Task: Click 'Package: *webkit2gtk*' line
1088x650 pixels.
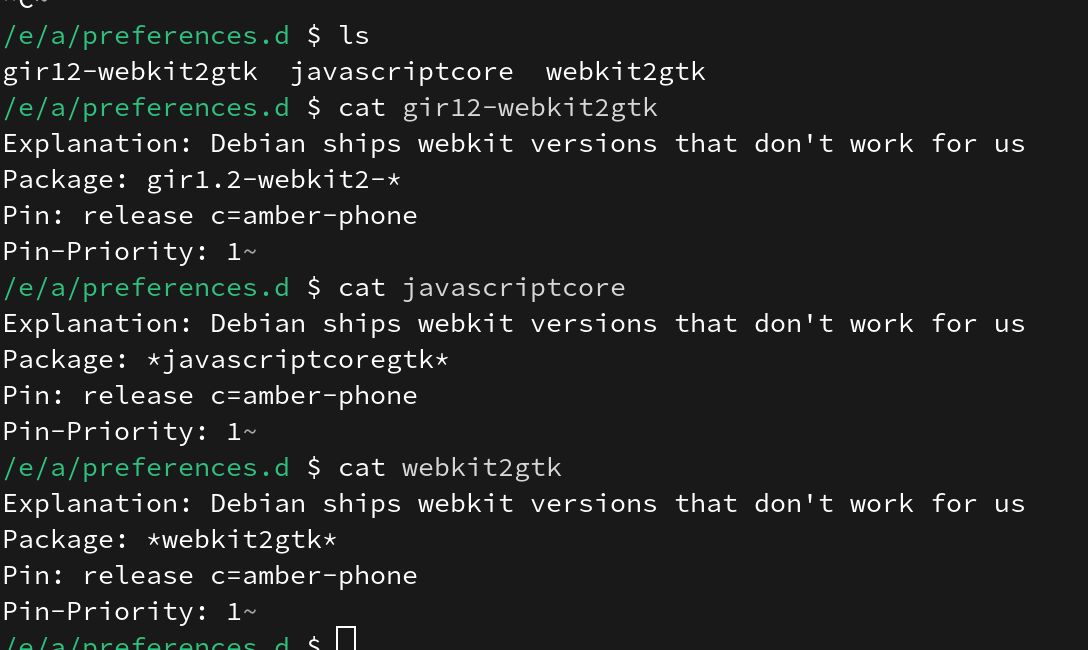Action: [x=170, y=540]
